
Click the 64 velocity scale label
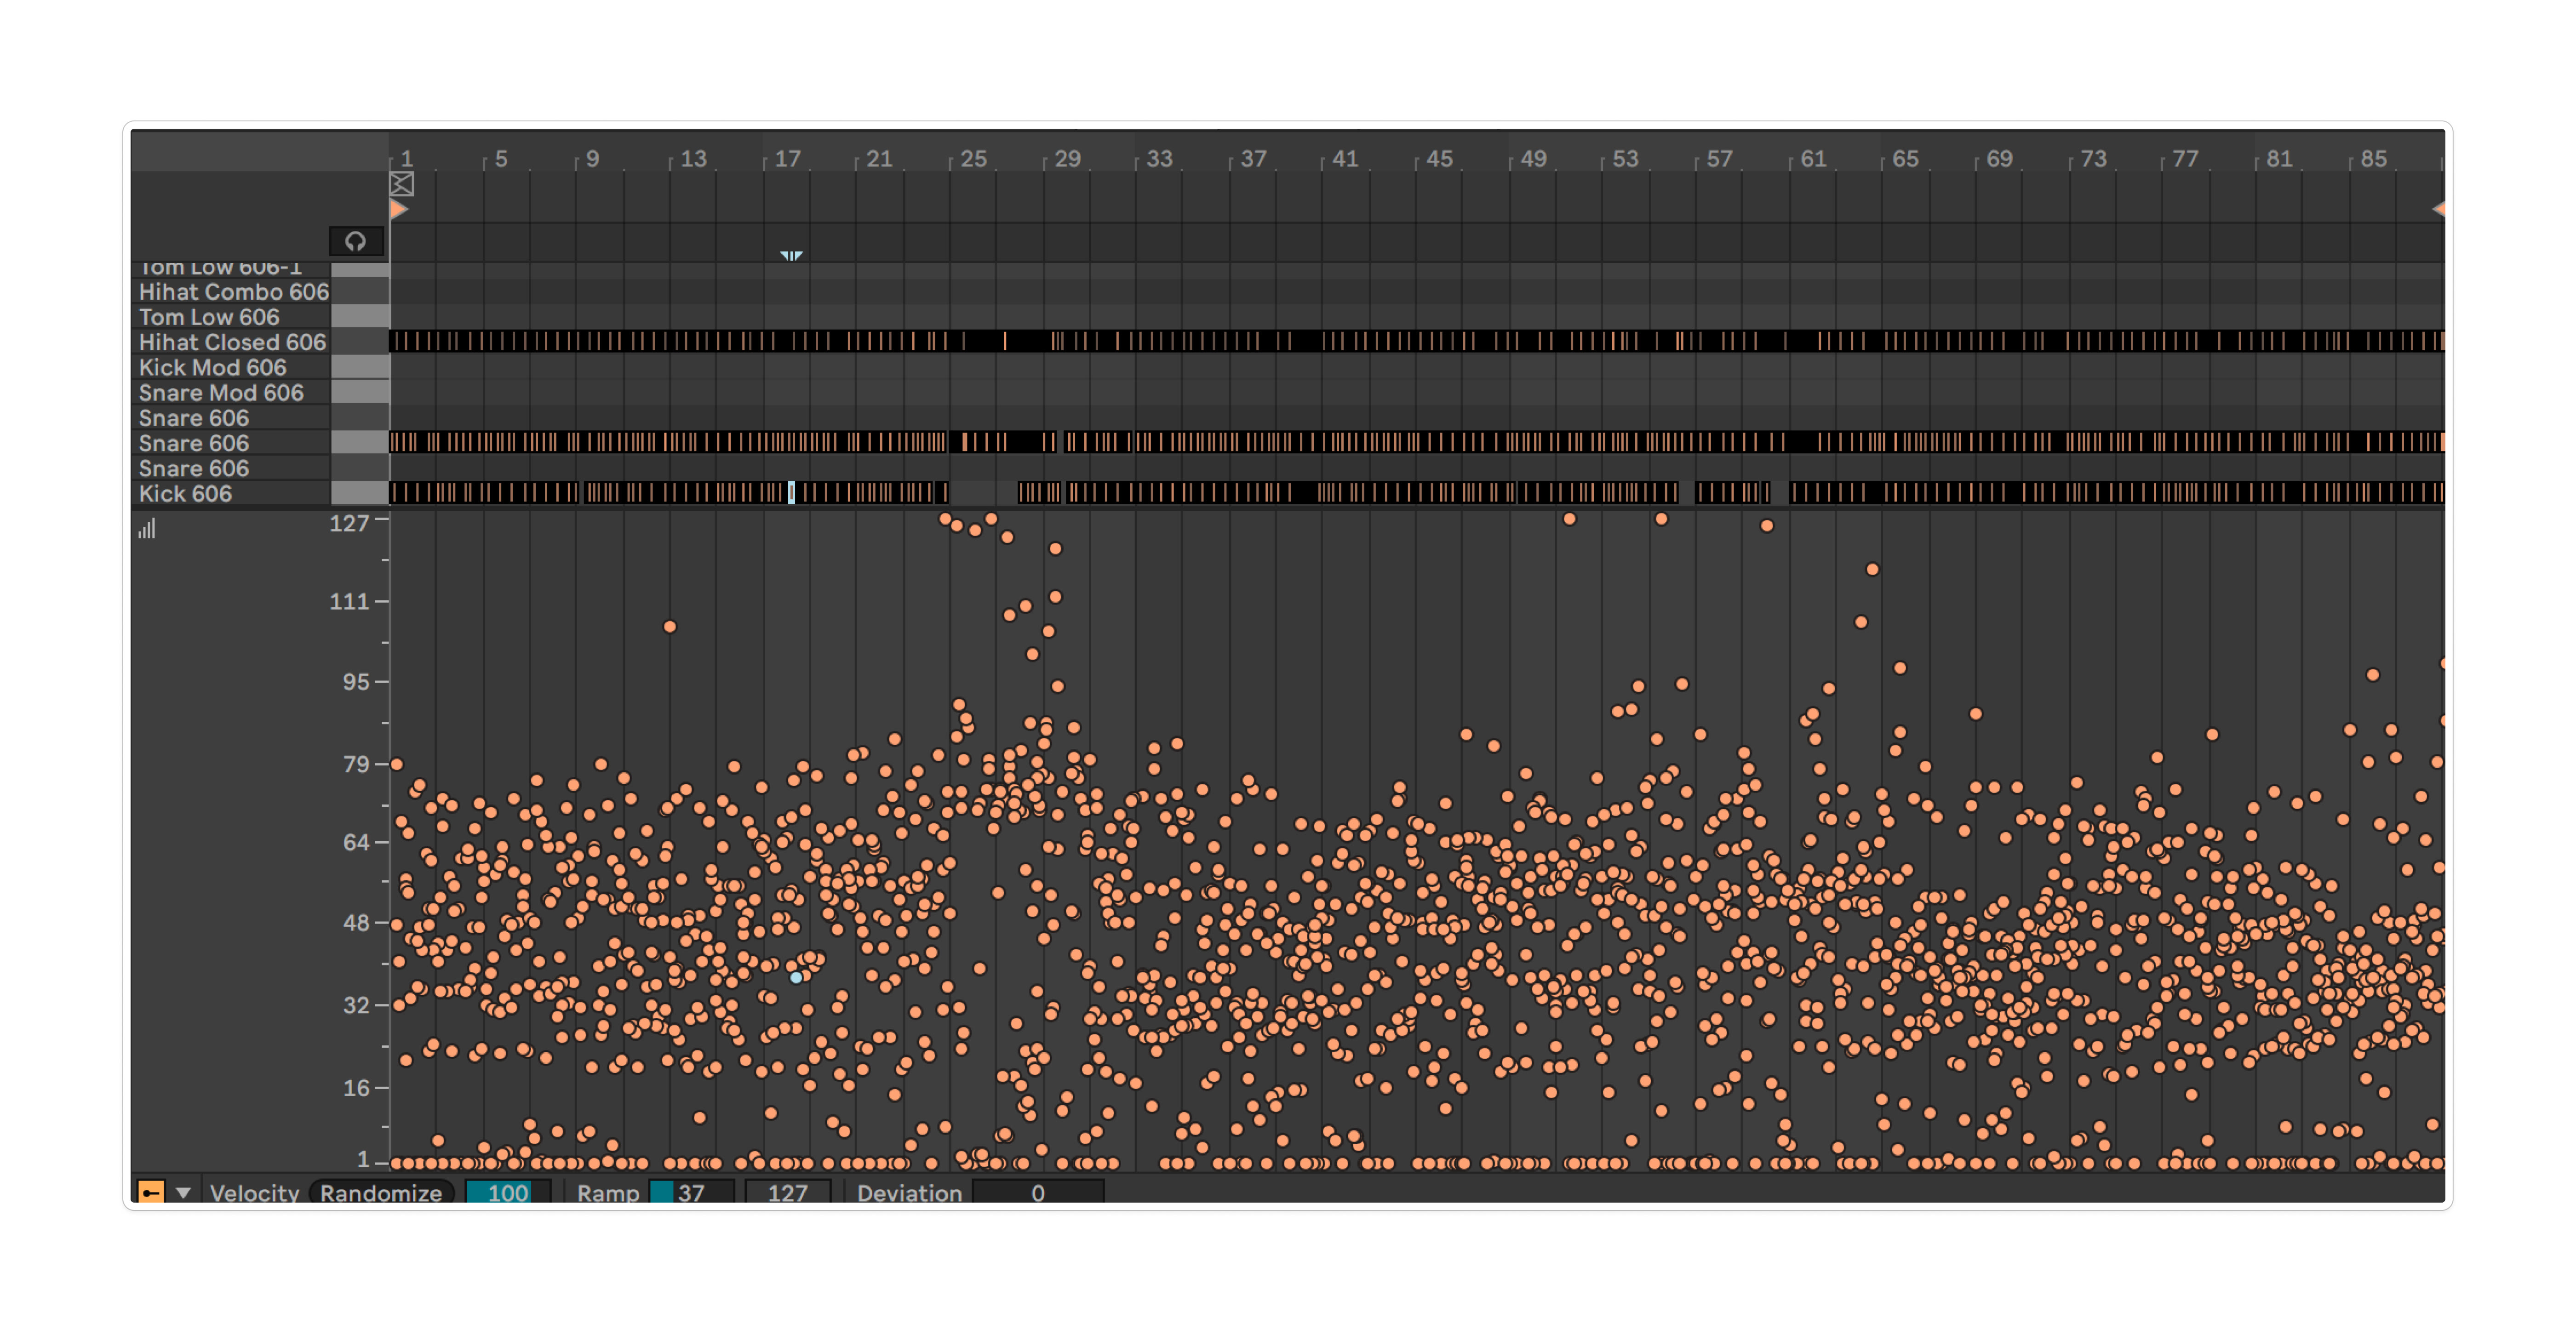[x=356, y=842]
